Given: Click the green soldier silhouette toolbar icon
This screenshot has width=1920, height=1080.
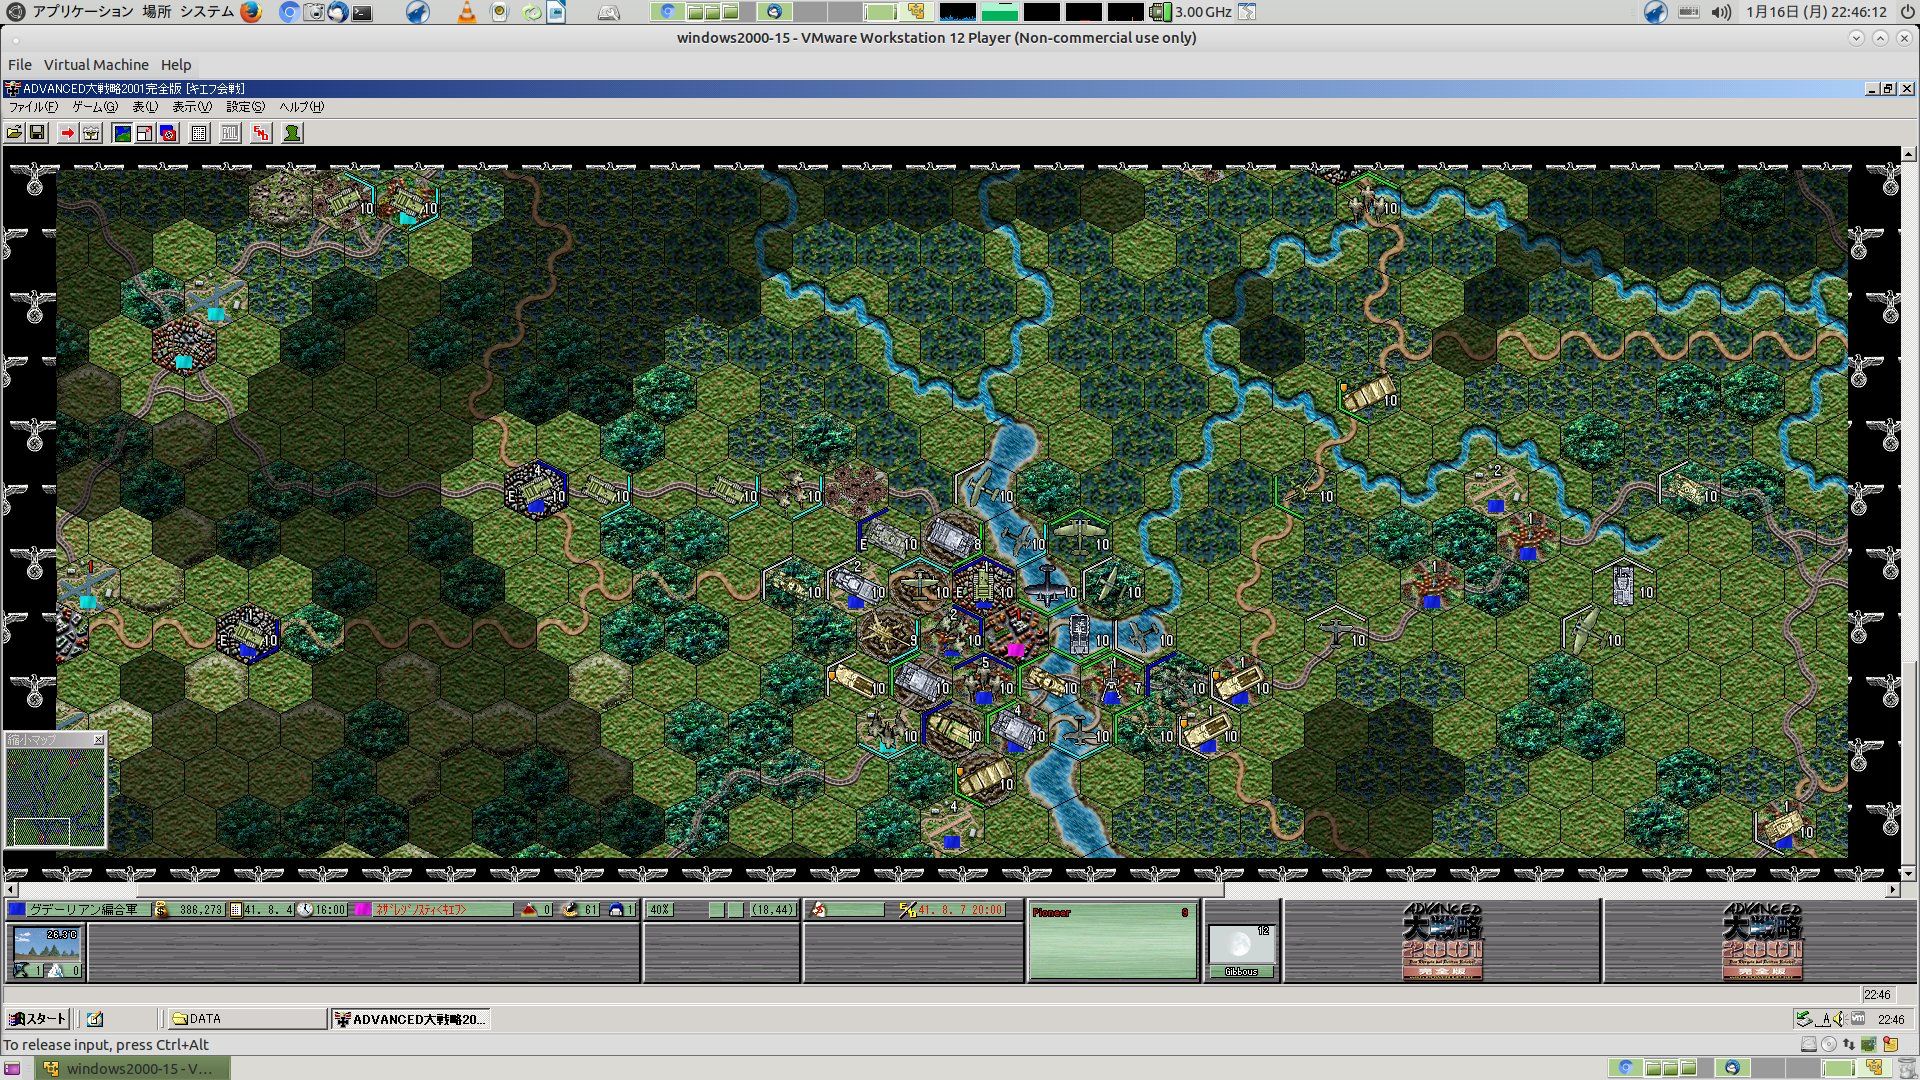Looking at the screenshot, I should pyautogui.click(x=292, y=133).
